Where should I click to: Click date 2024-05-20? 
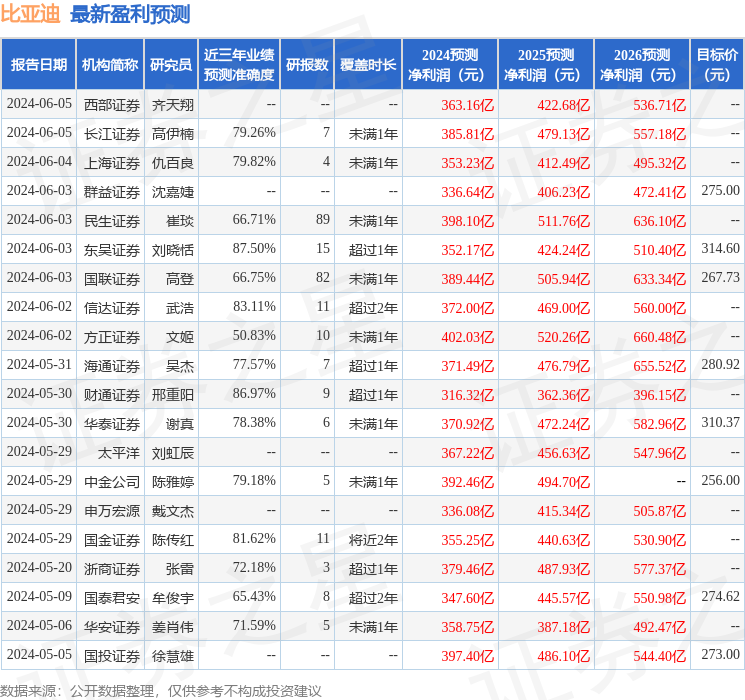39,567
